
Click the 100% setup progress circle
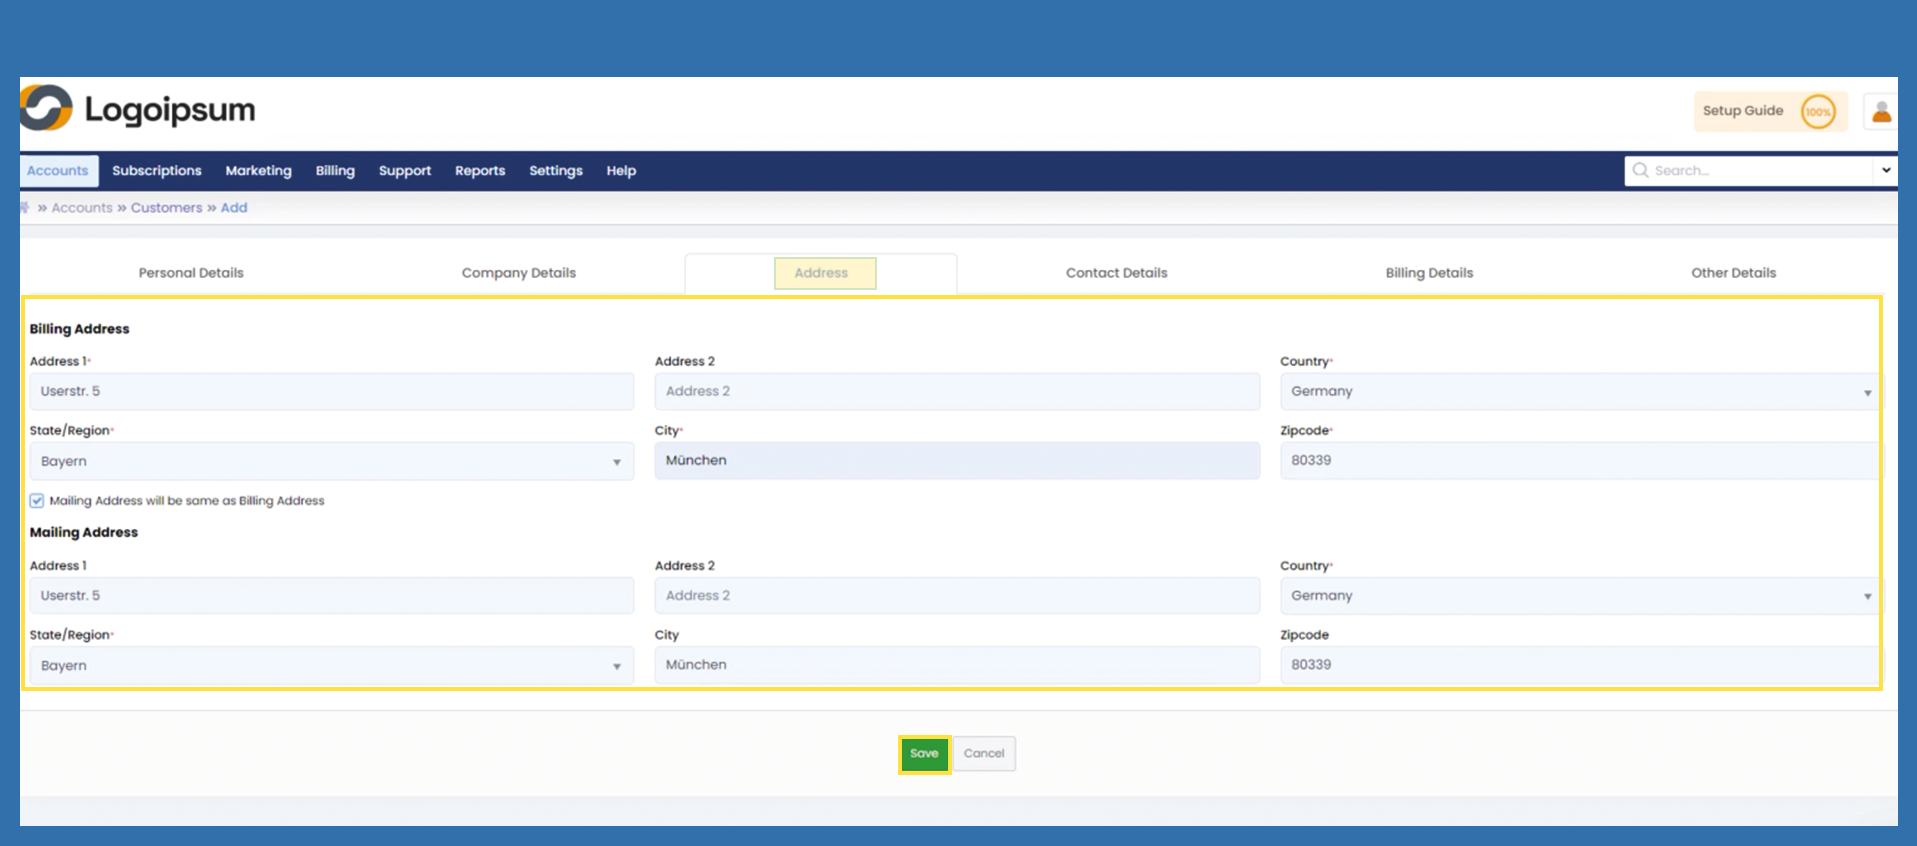point(1817,112)
